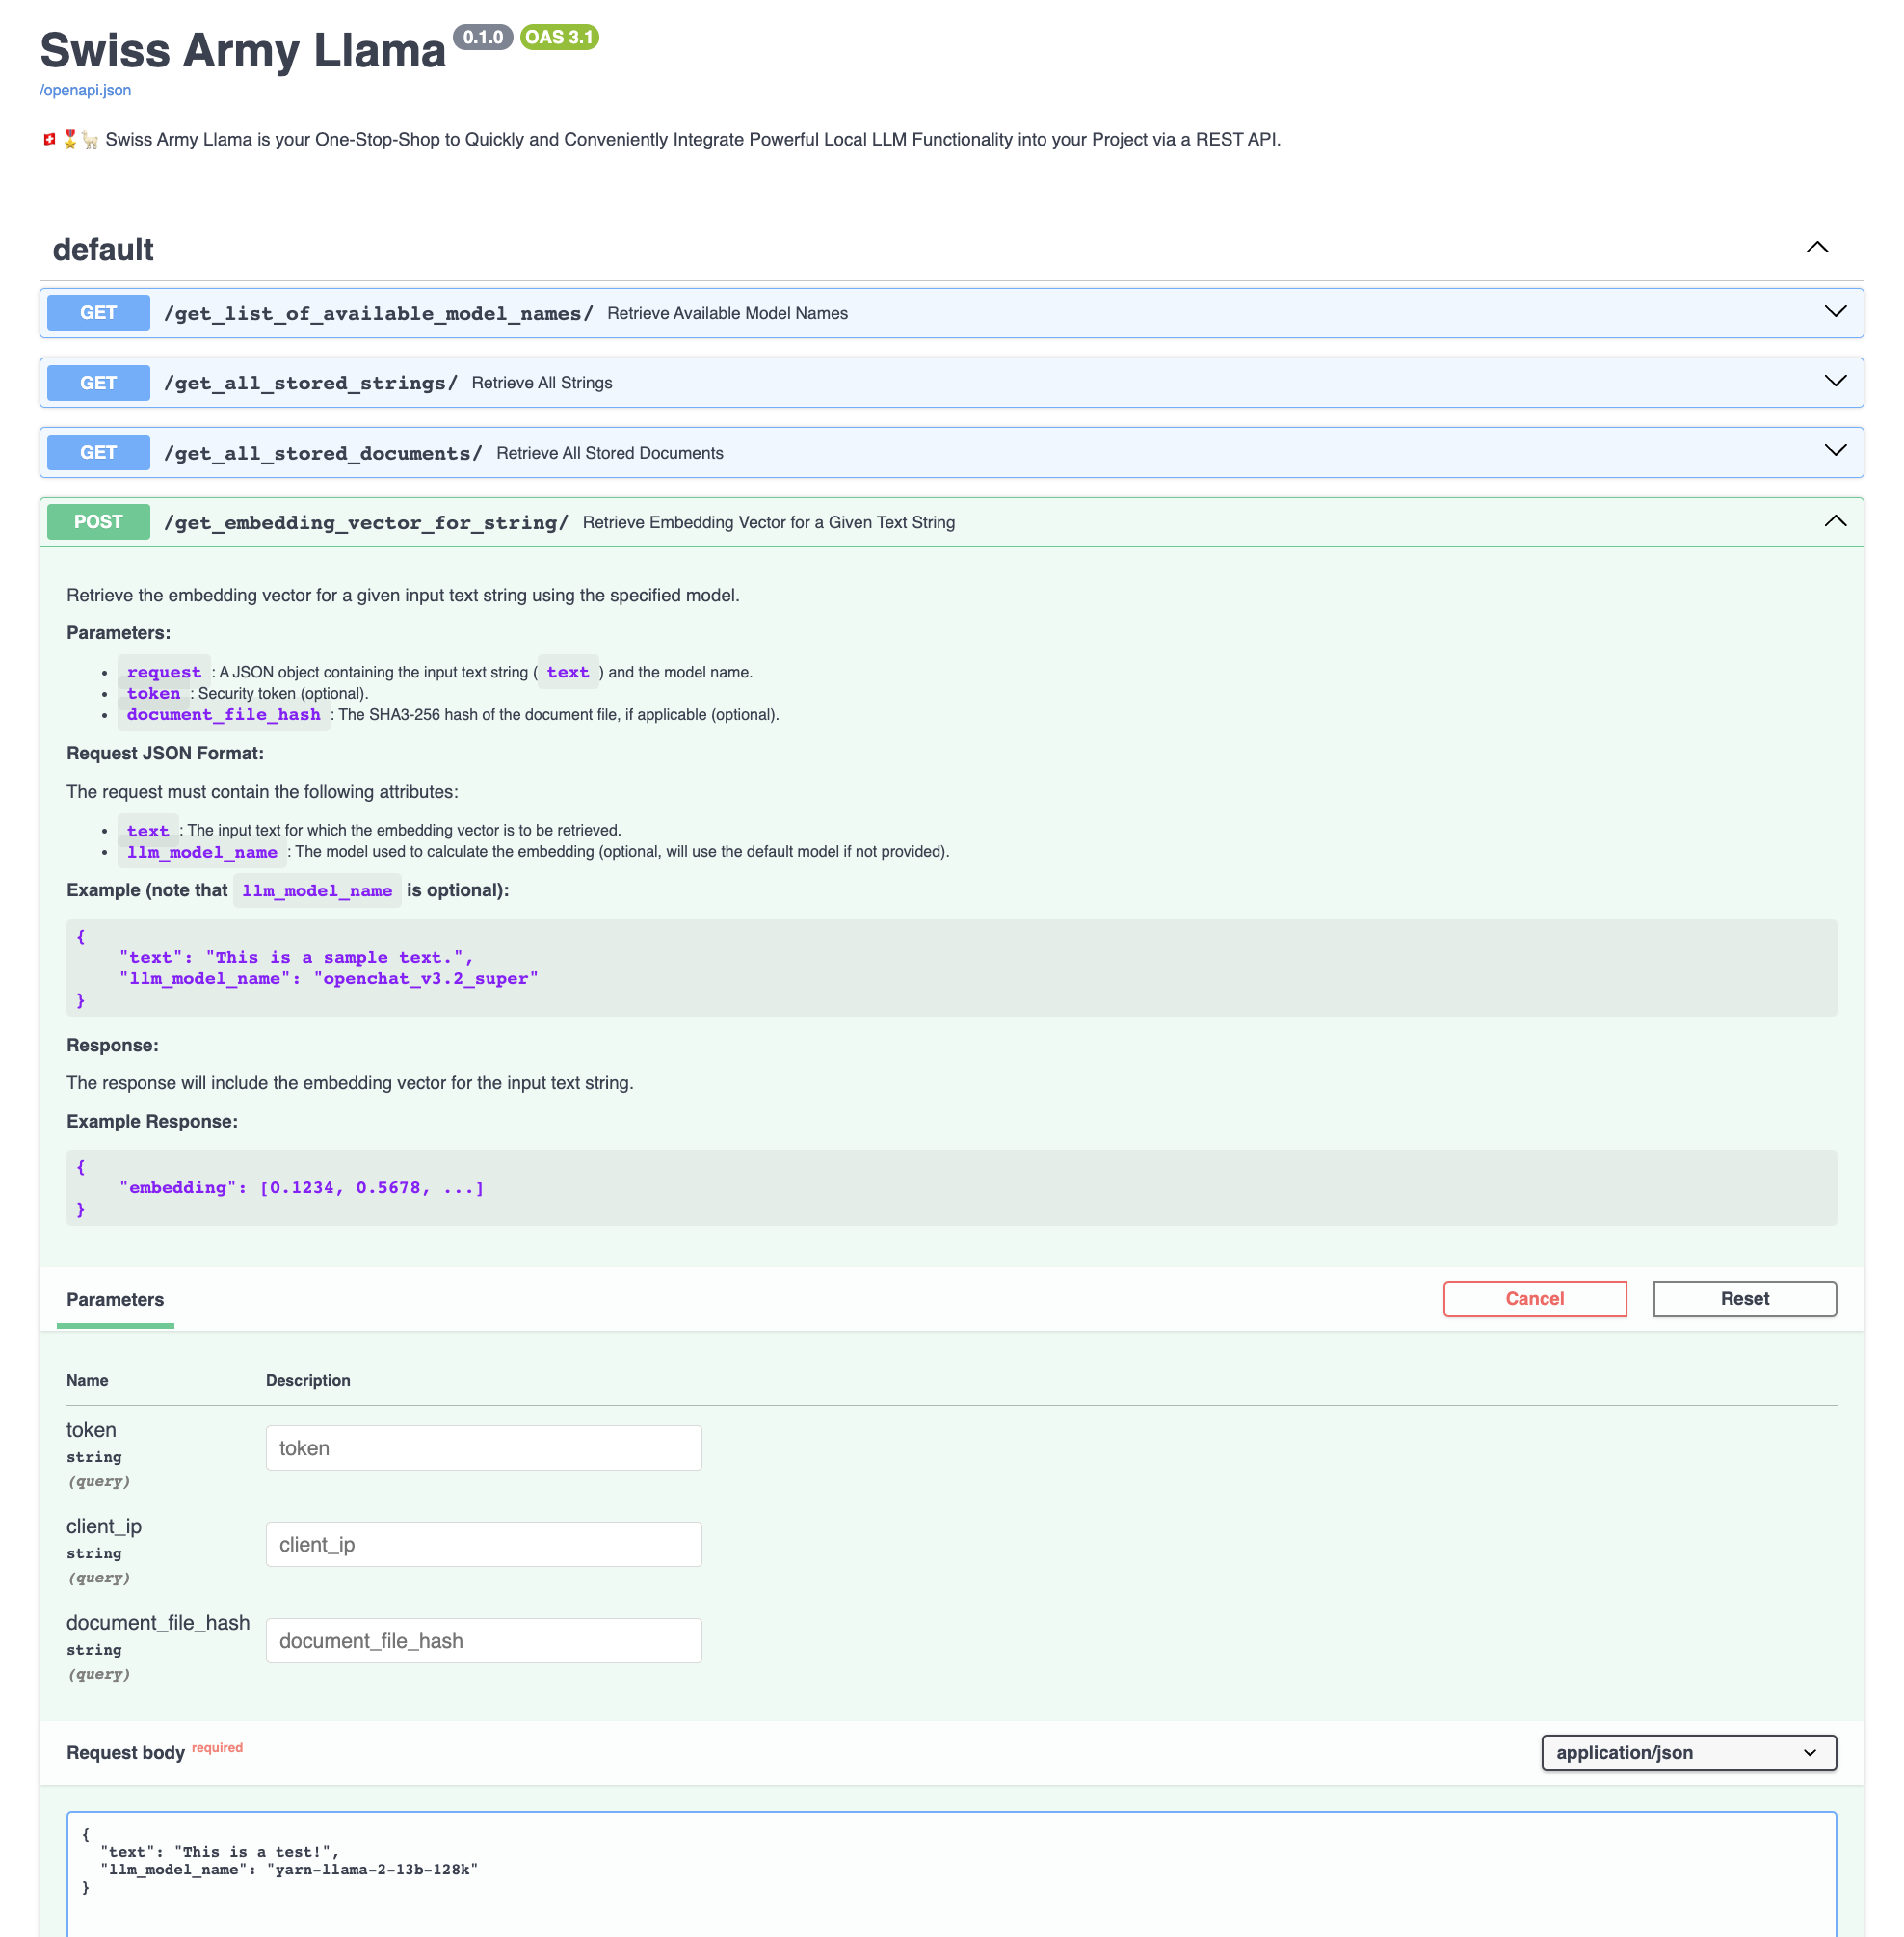Collapse get_embedding_vector_for_string endpoint arrow
Image resolution: width=1904 pixels, height=1937 pixels.
point(1834,521)
